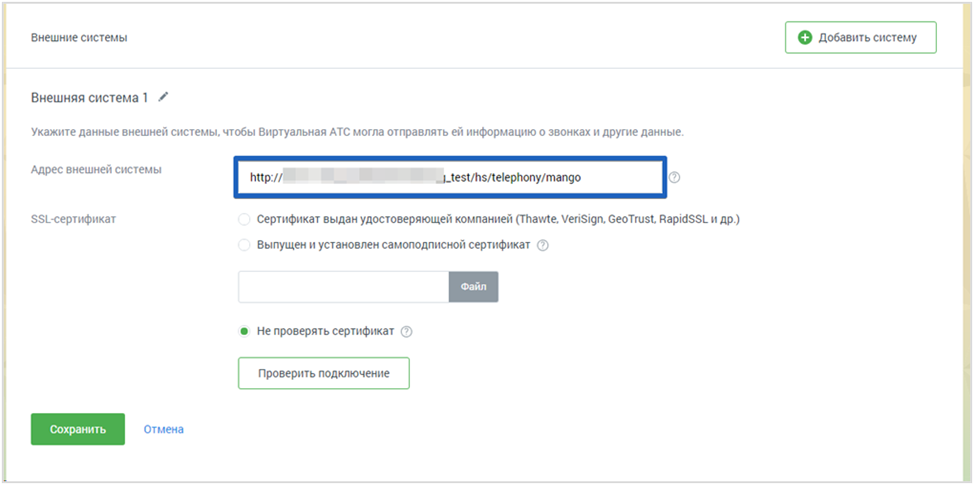Click the Внешние системы section heading
Image resolution: width=974 pixels, height=485 pixels.
[79, 38]
